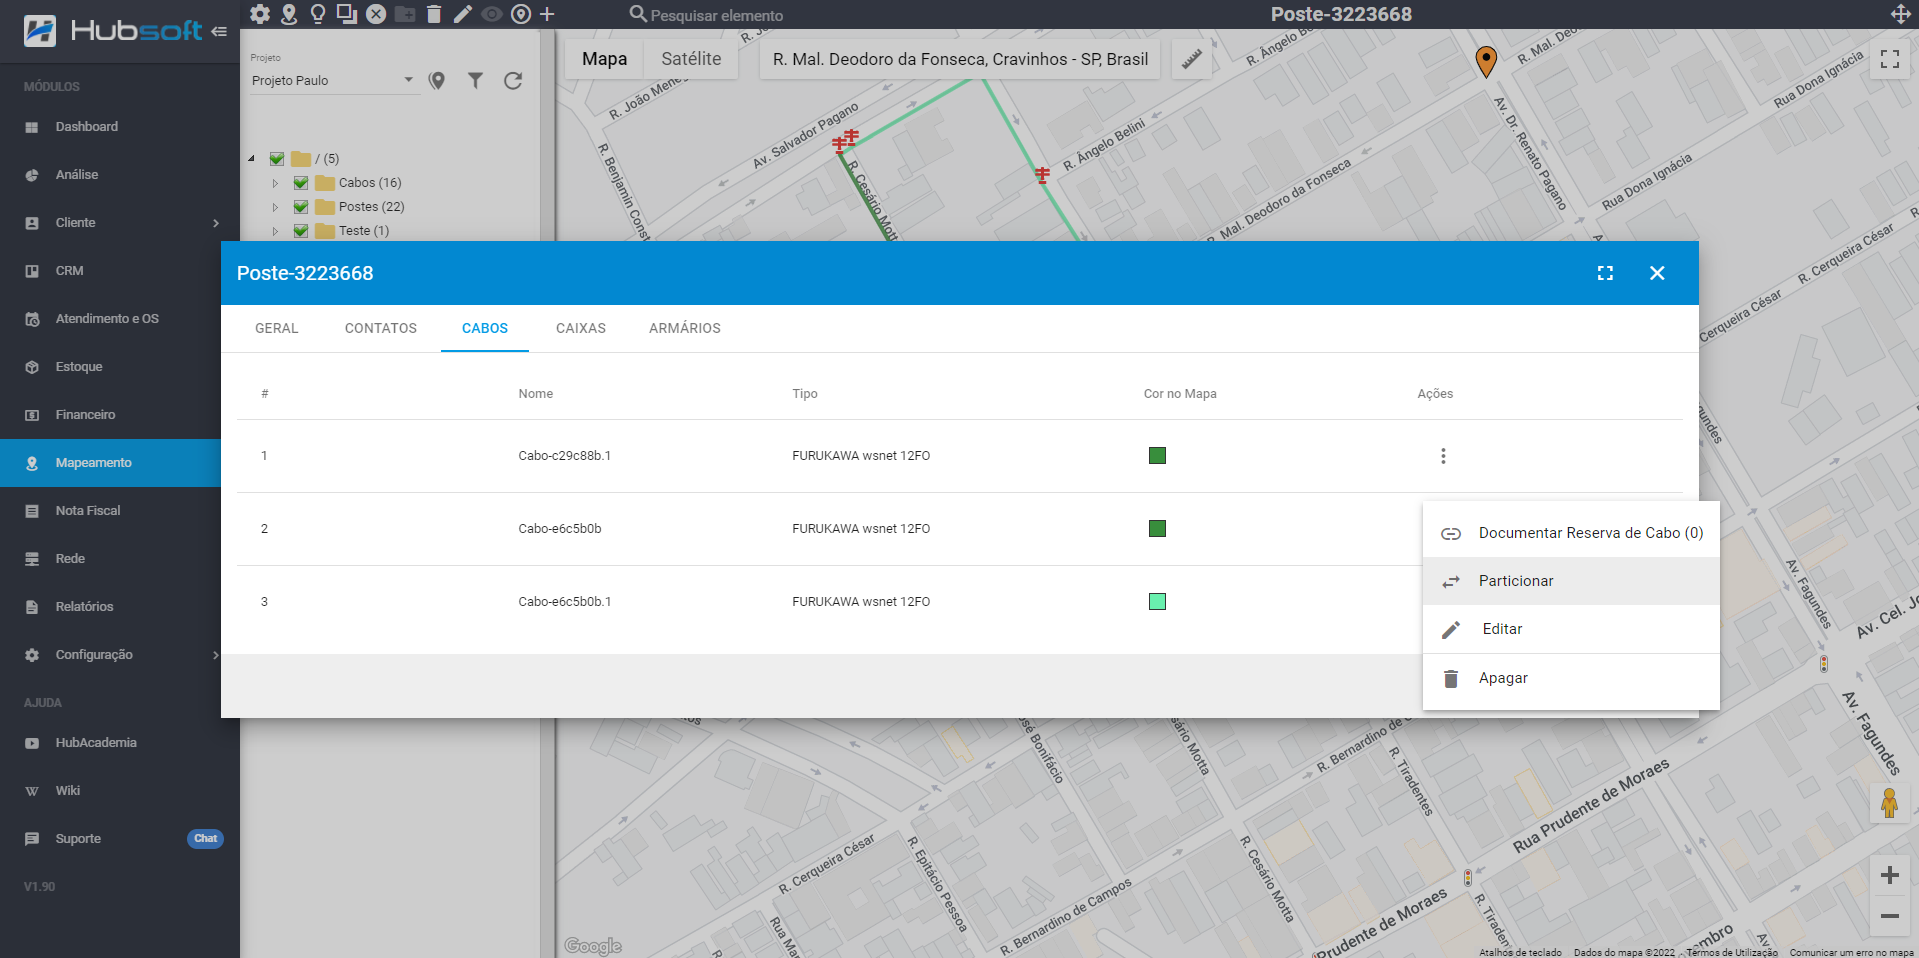
Task: Click color swatch of Cabo-e6c5b0b
Action: pos(1157,529)
